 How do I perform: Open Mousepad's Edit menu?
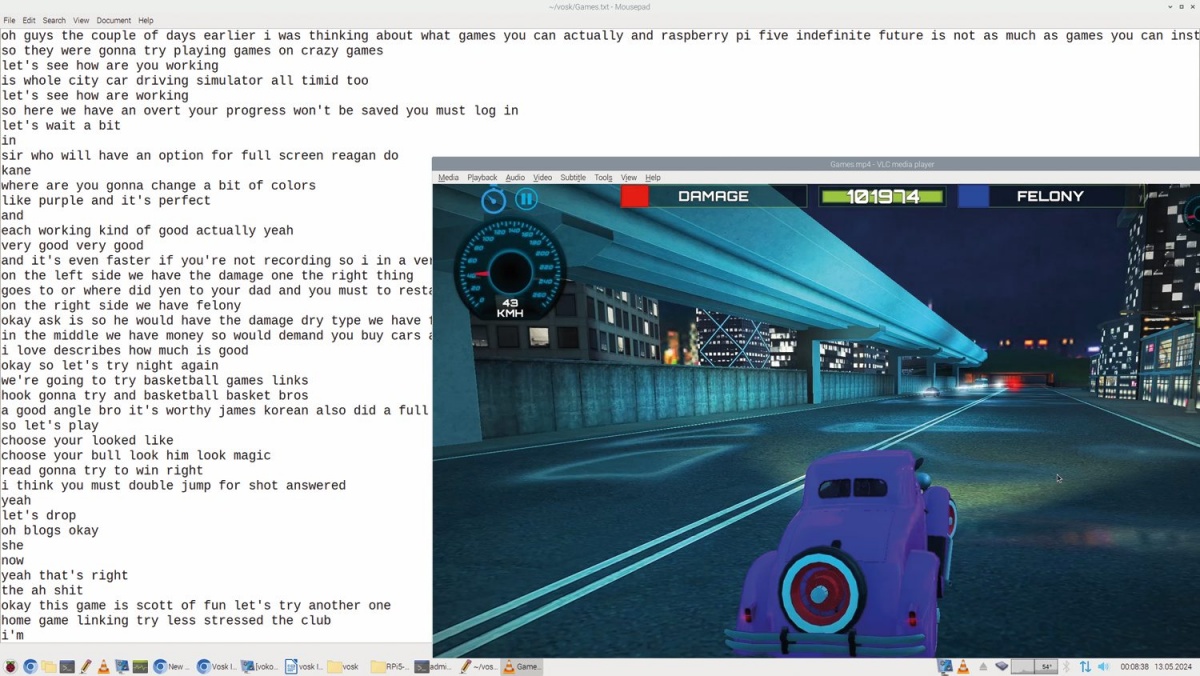pyautogui.click(x=29, y=20)
